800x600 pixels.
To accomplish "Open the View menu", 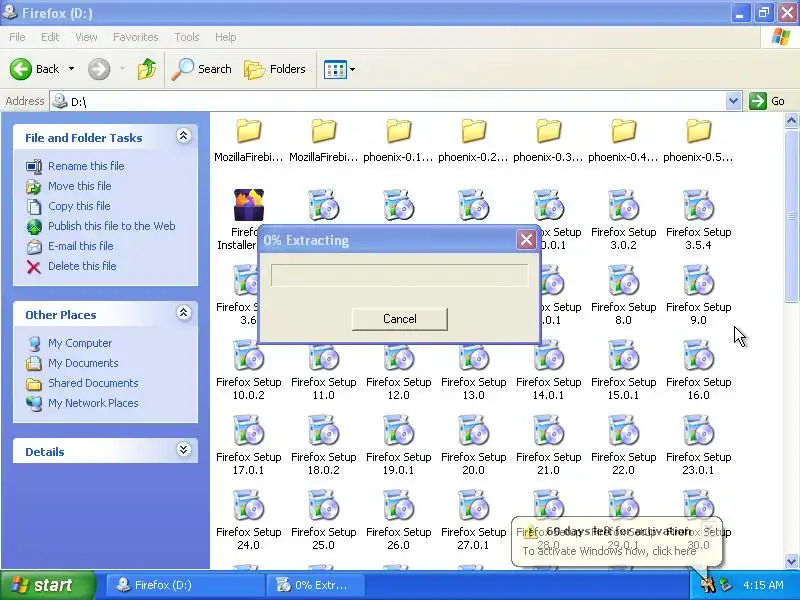I will click(x=86, y=37).
